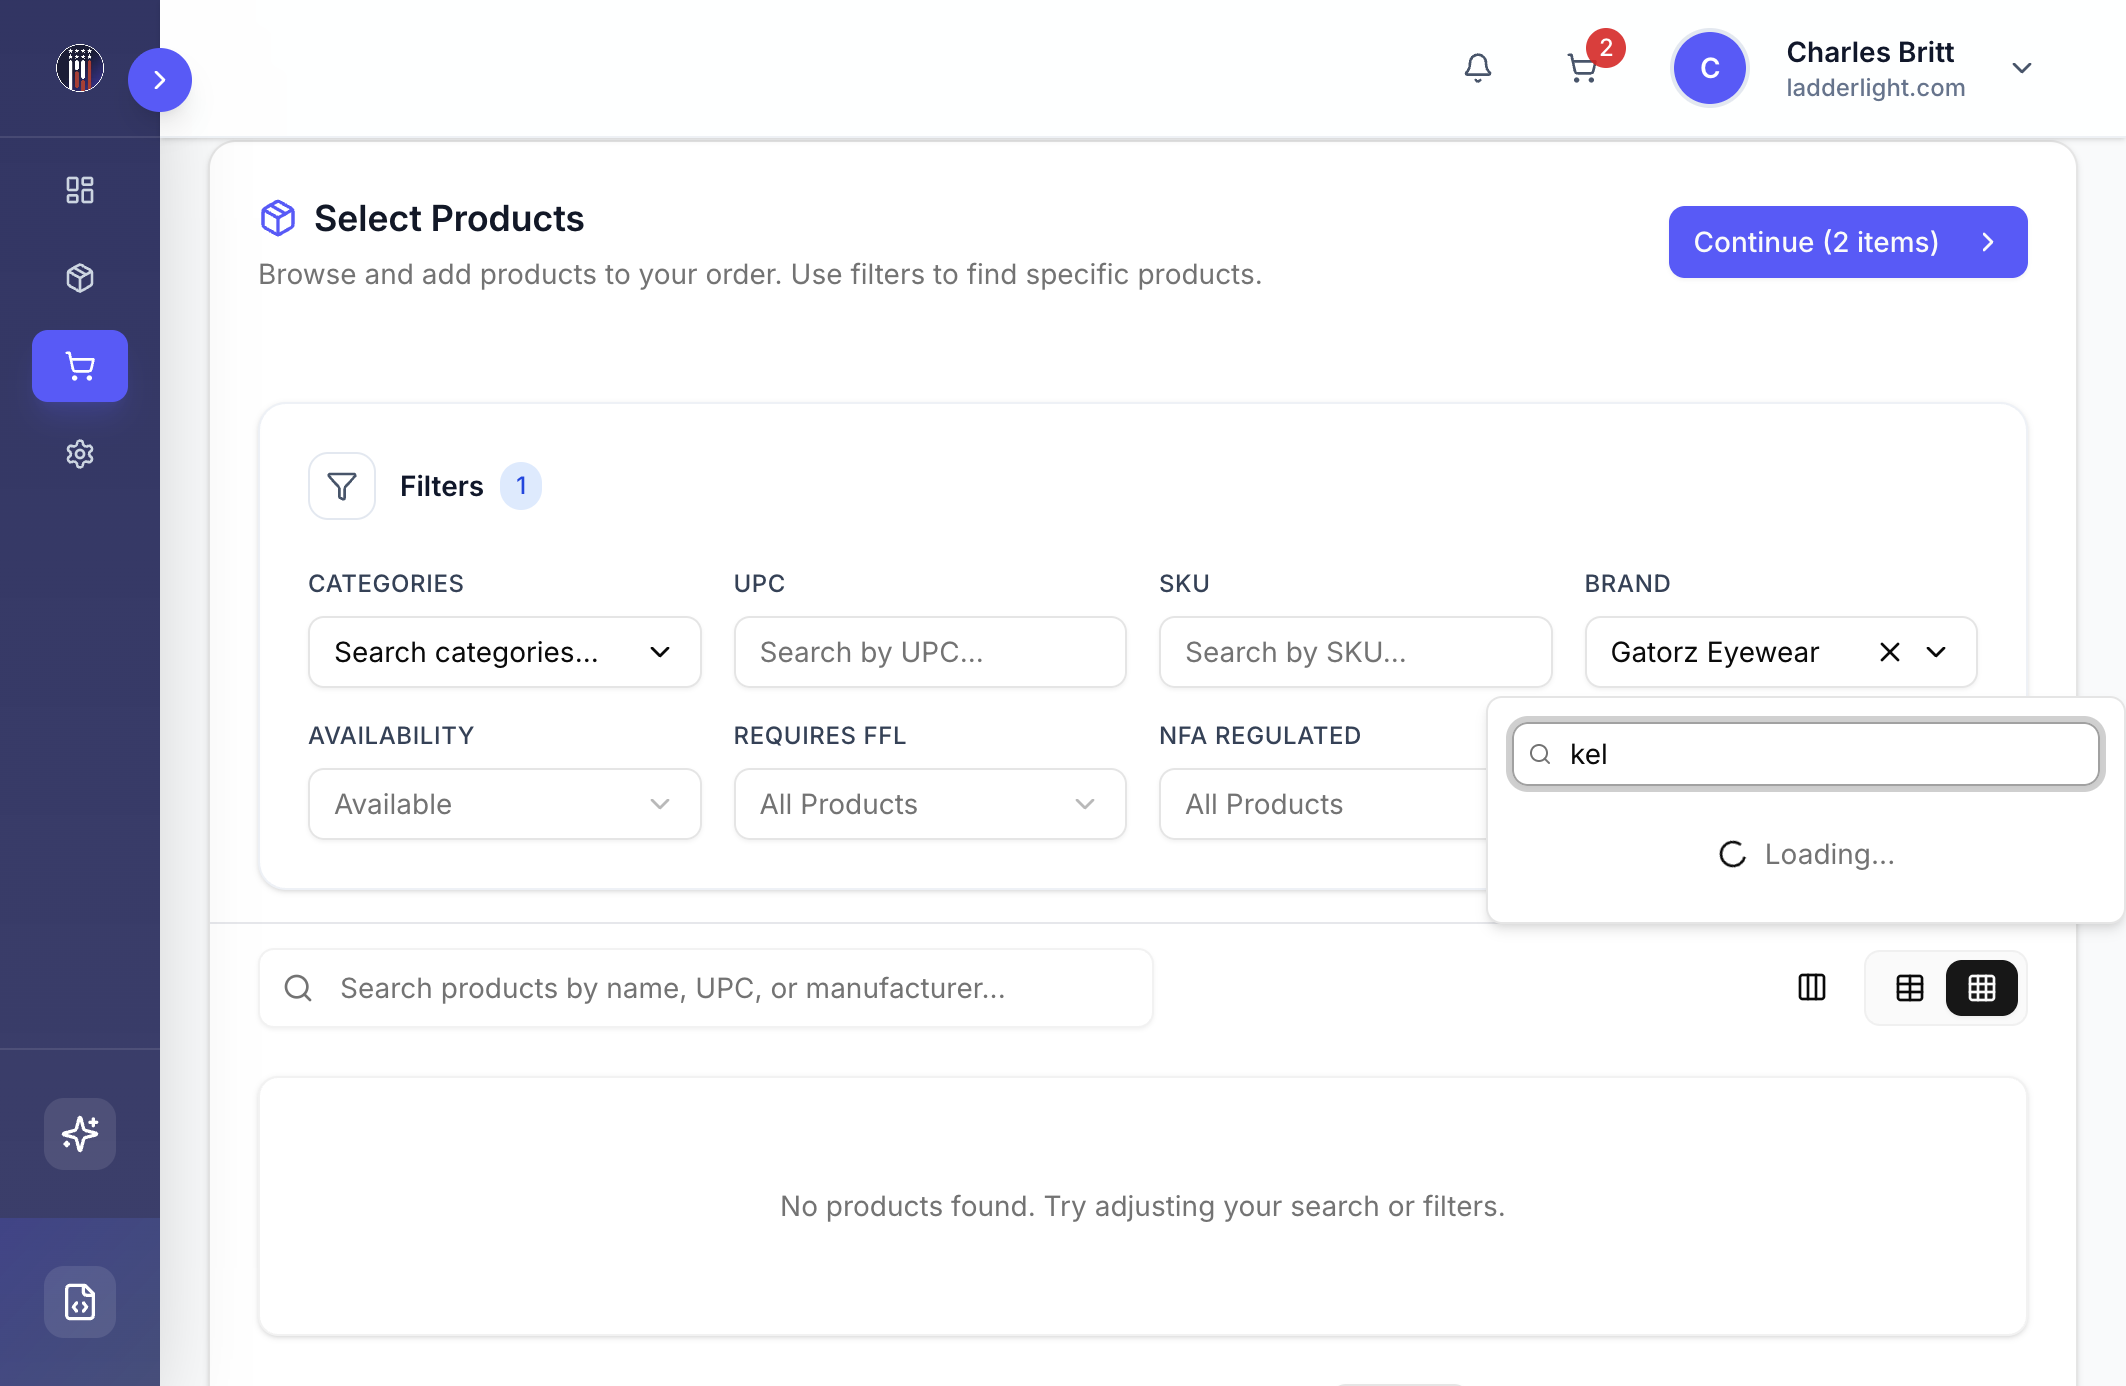Screen dimensions: 2126x1386
Task: Open the NFA Regulated dropdown
Action: pos(1322,804)
